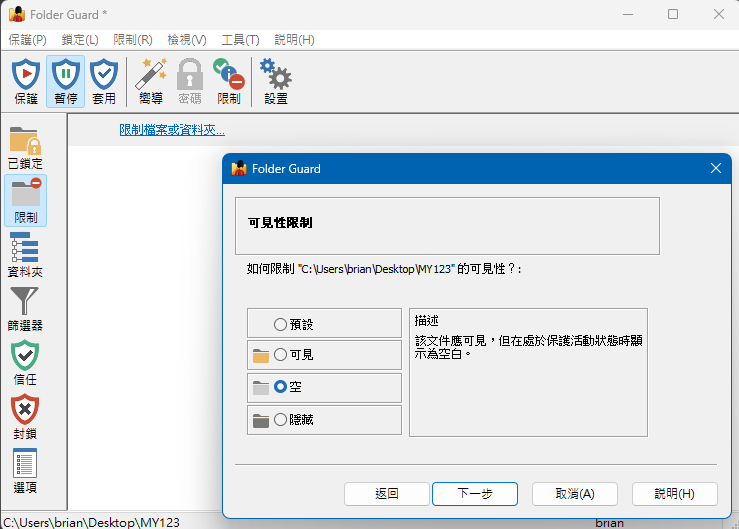Open 封鎖 (Blocked) sidebar view
Image resolution: width=739 pixels, height=529 pixels.
26,417
